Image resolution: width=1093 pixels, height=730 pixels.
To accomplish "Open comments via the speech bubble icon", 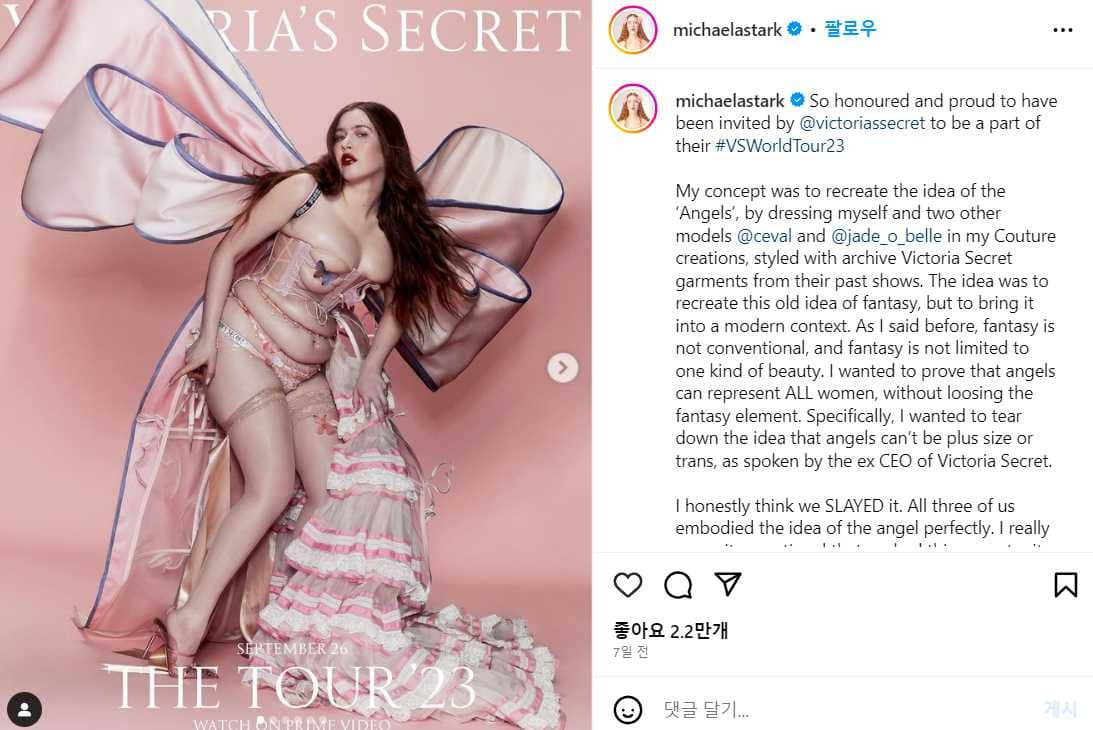I will coord(678,585).
